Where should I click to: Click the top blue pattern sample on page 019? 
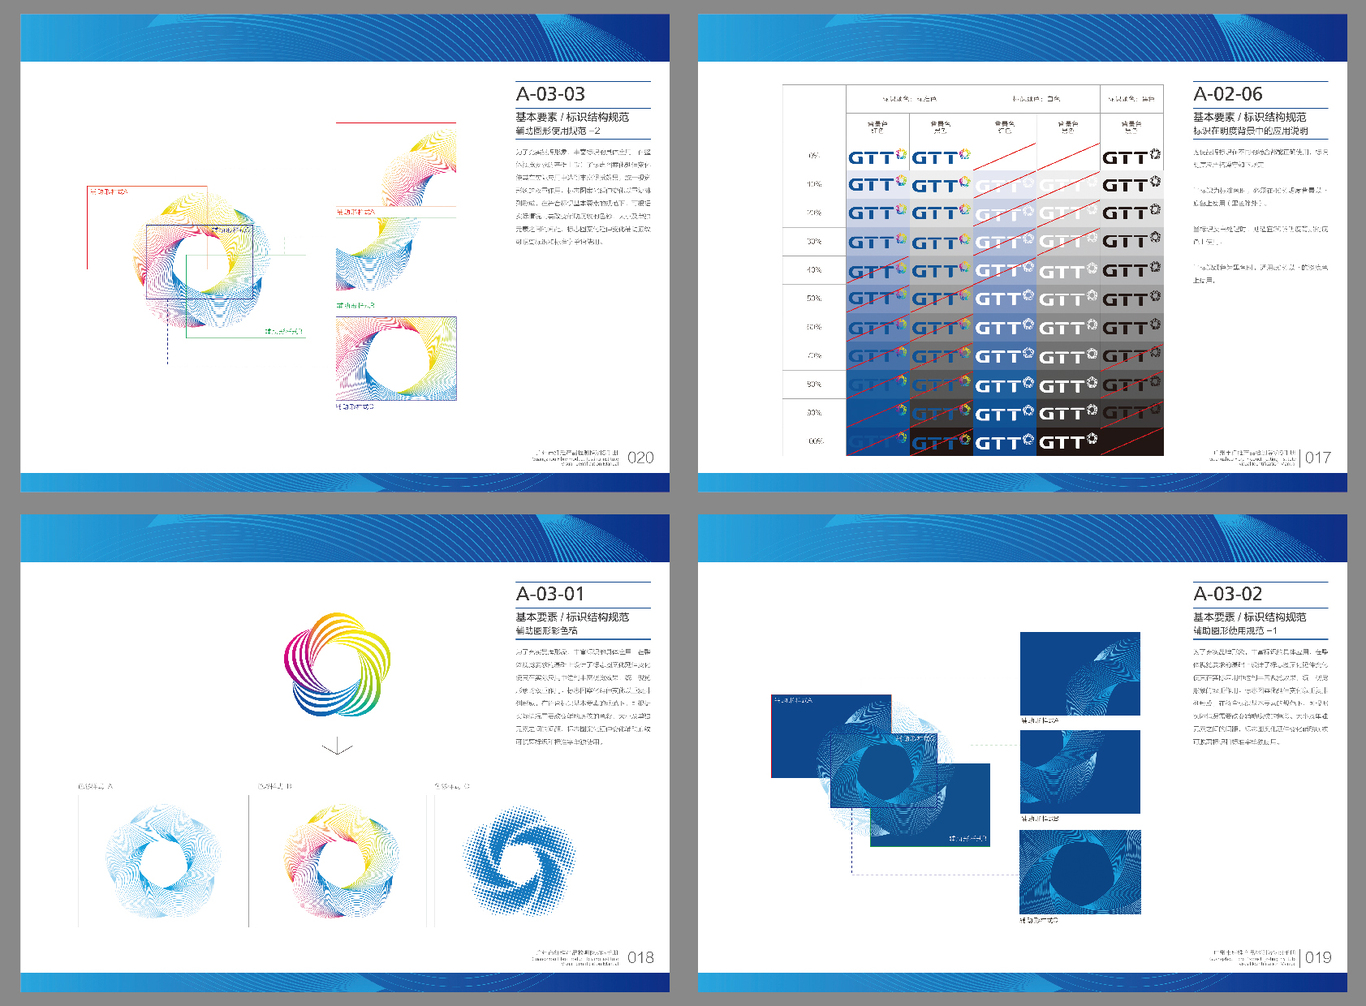click(1080, 674)
